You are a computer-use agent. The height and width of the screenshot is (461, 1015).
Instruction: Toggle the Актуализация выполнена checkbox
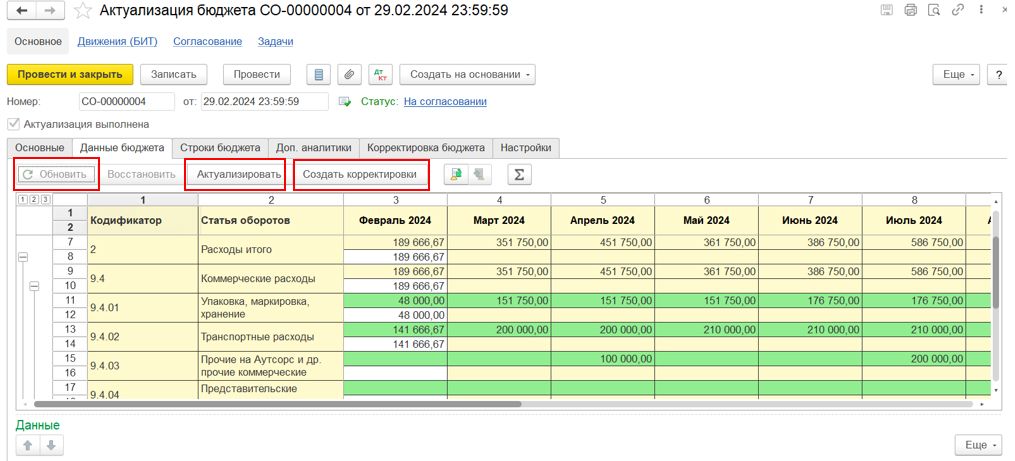[13, 125]
